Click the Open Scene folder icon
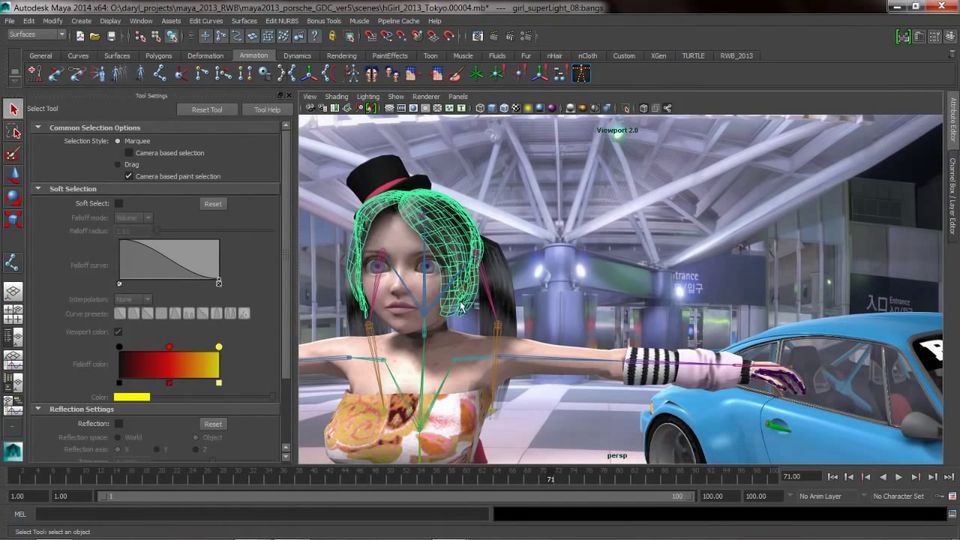 click(95, 36)
